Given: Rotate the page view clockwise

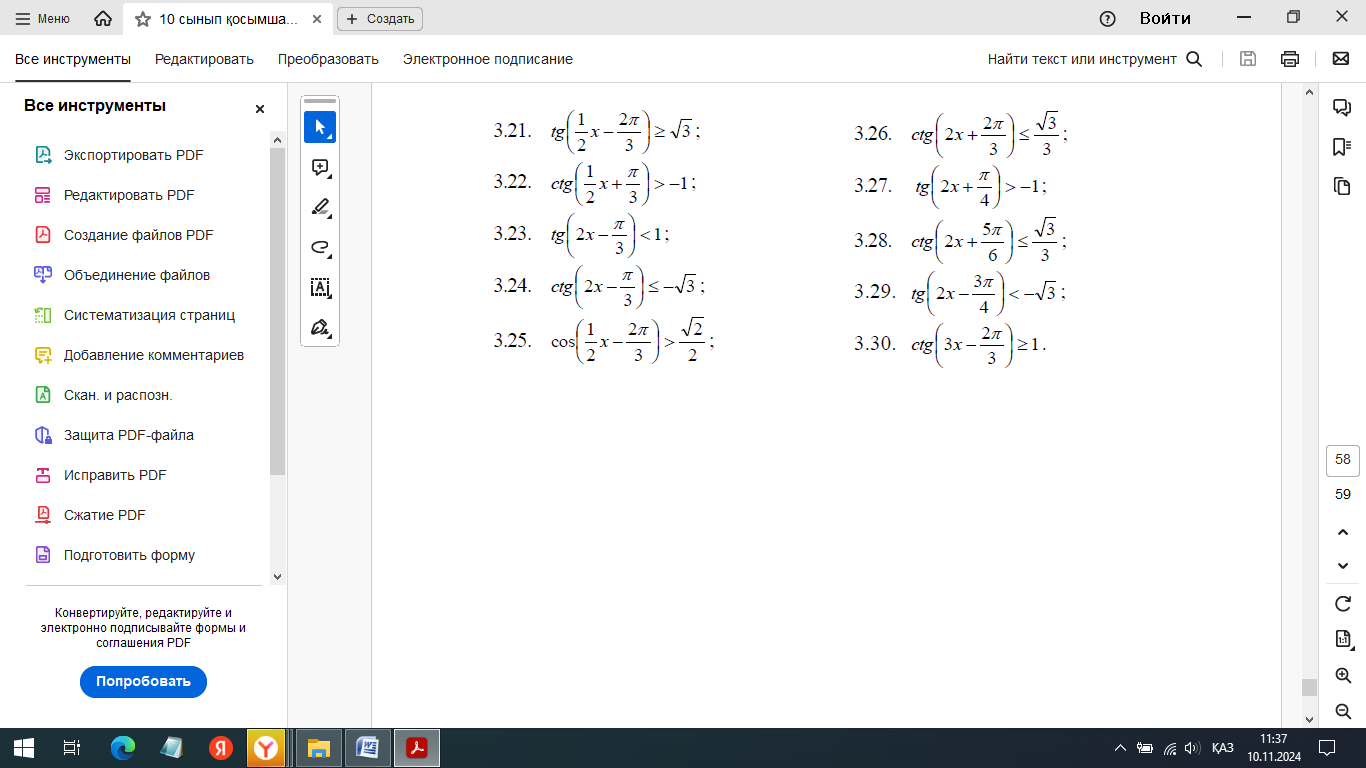Looking at the screenshot, I should (x=1343, y=604).
